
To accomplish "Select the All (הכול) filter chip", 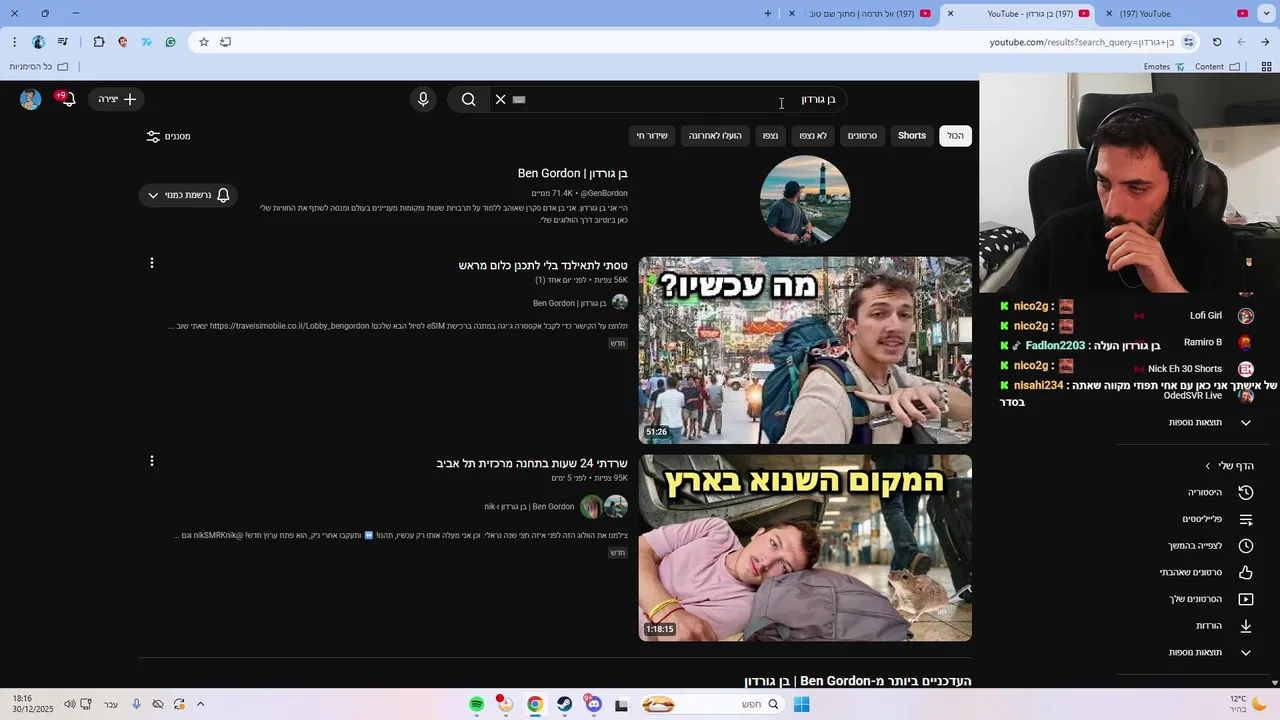I will point(956,136).
